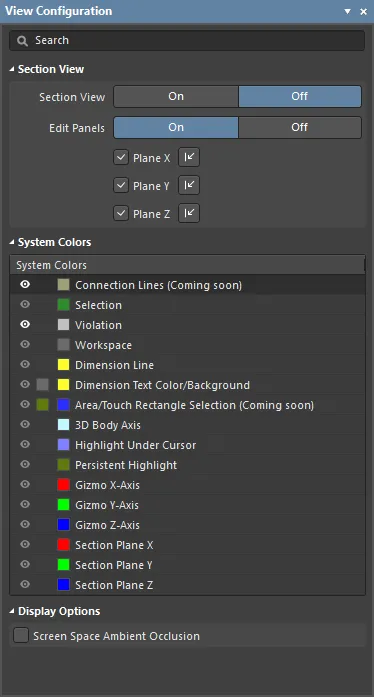Screen dimensions: 374x697
Task: Change the Gizmo Z-Axis blue swatch
Action: point(64,525)
